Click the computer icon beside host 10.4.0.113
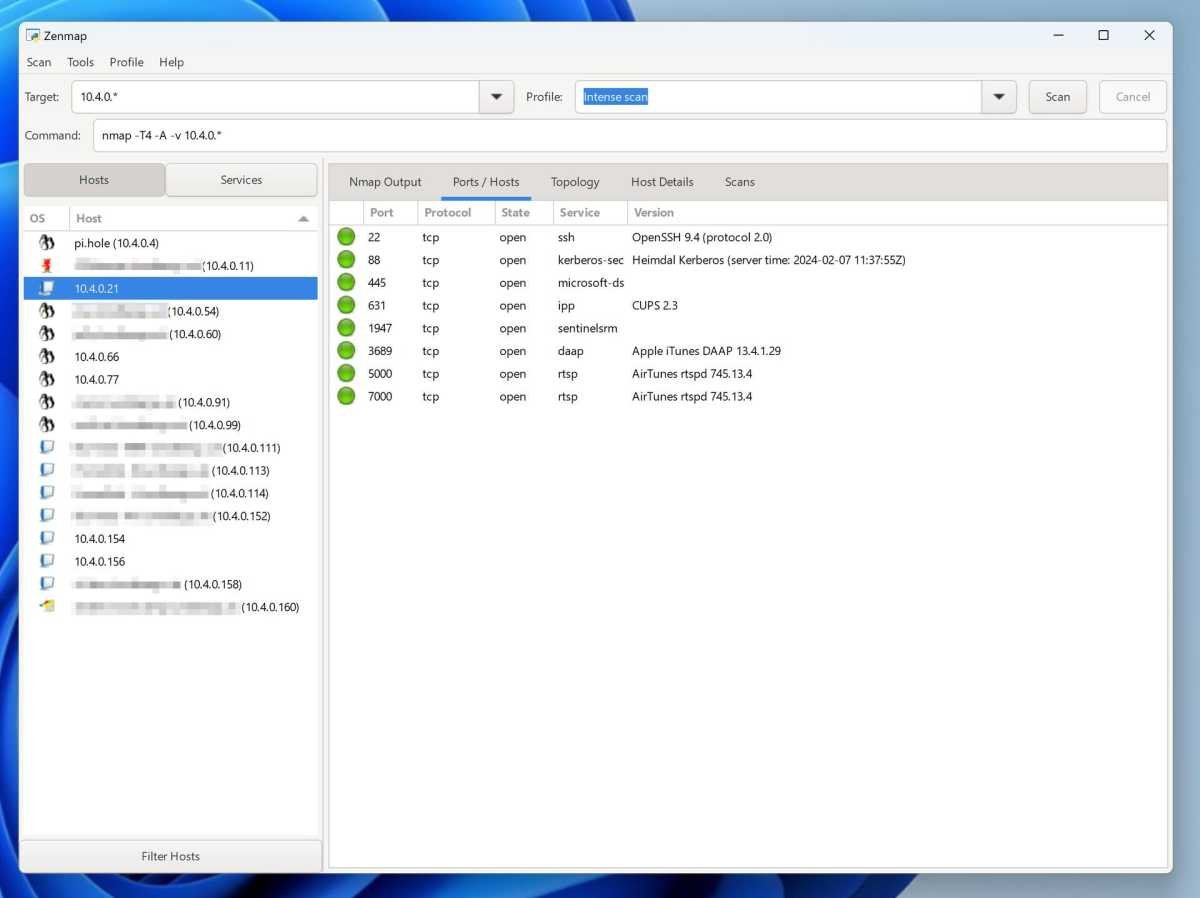 [46, 470]
